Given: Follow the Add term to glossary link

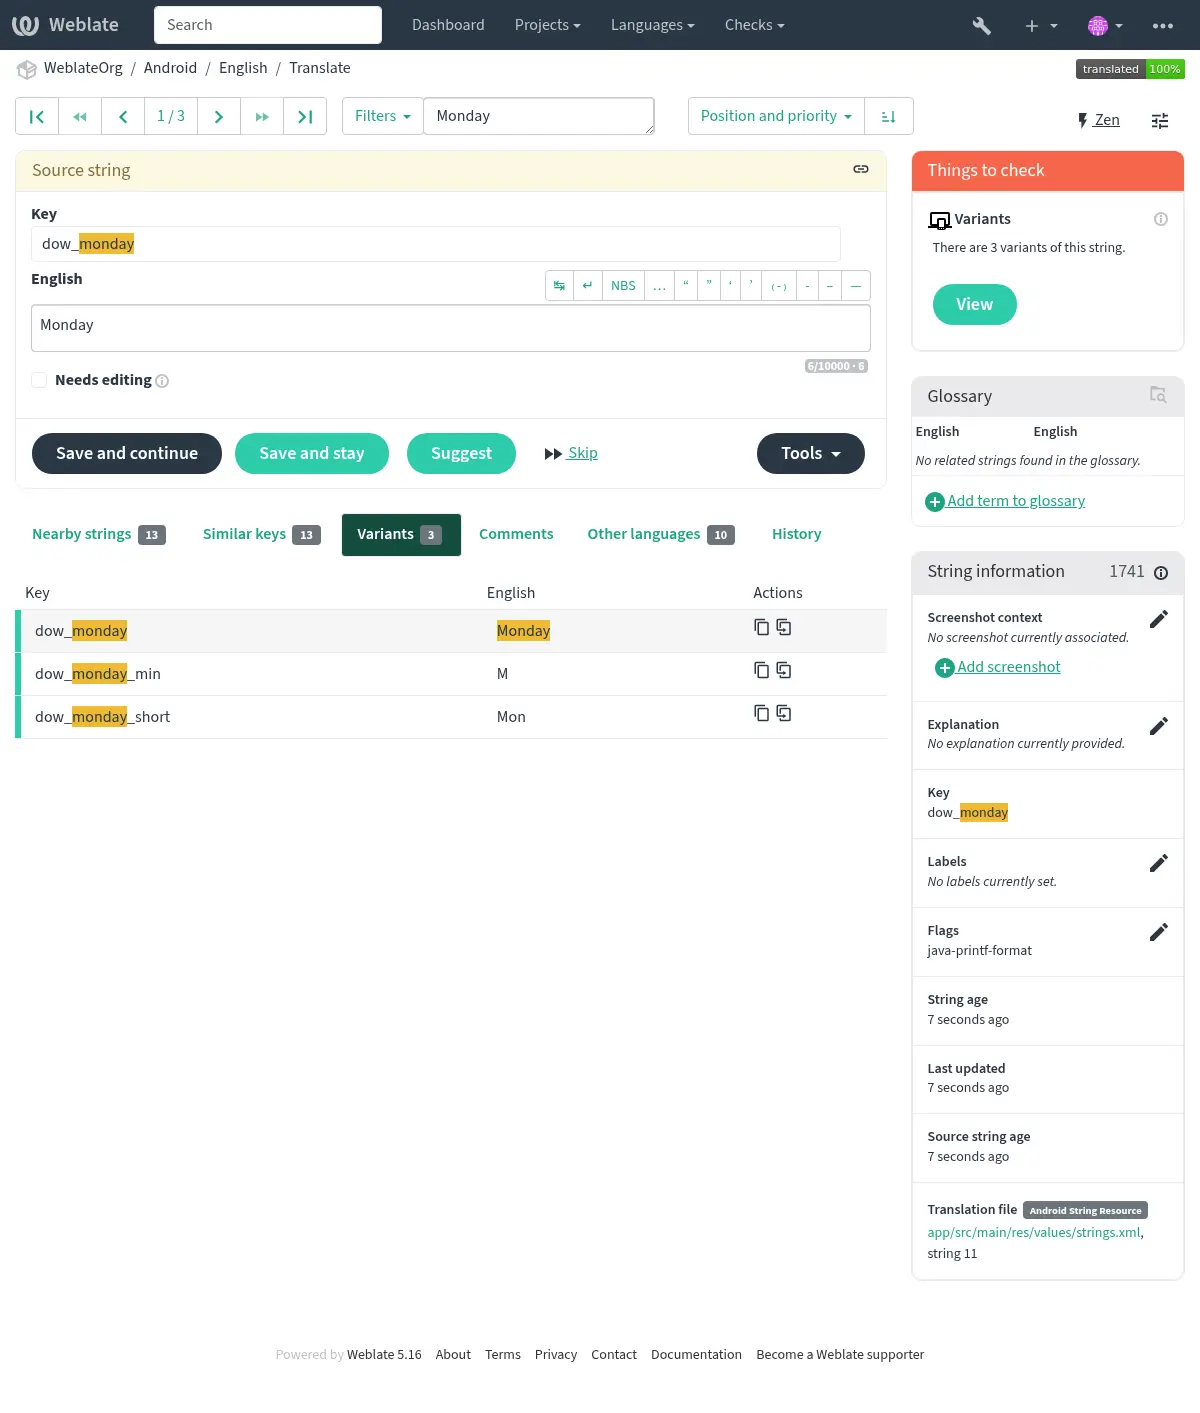Looking at the screenshot, I should point(1015,501).
